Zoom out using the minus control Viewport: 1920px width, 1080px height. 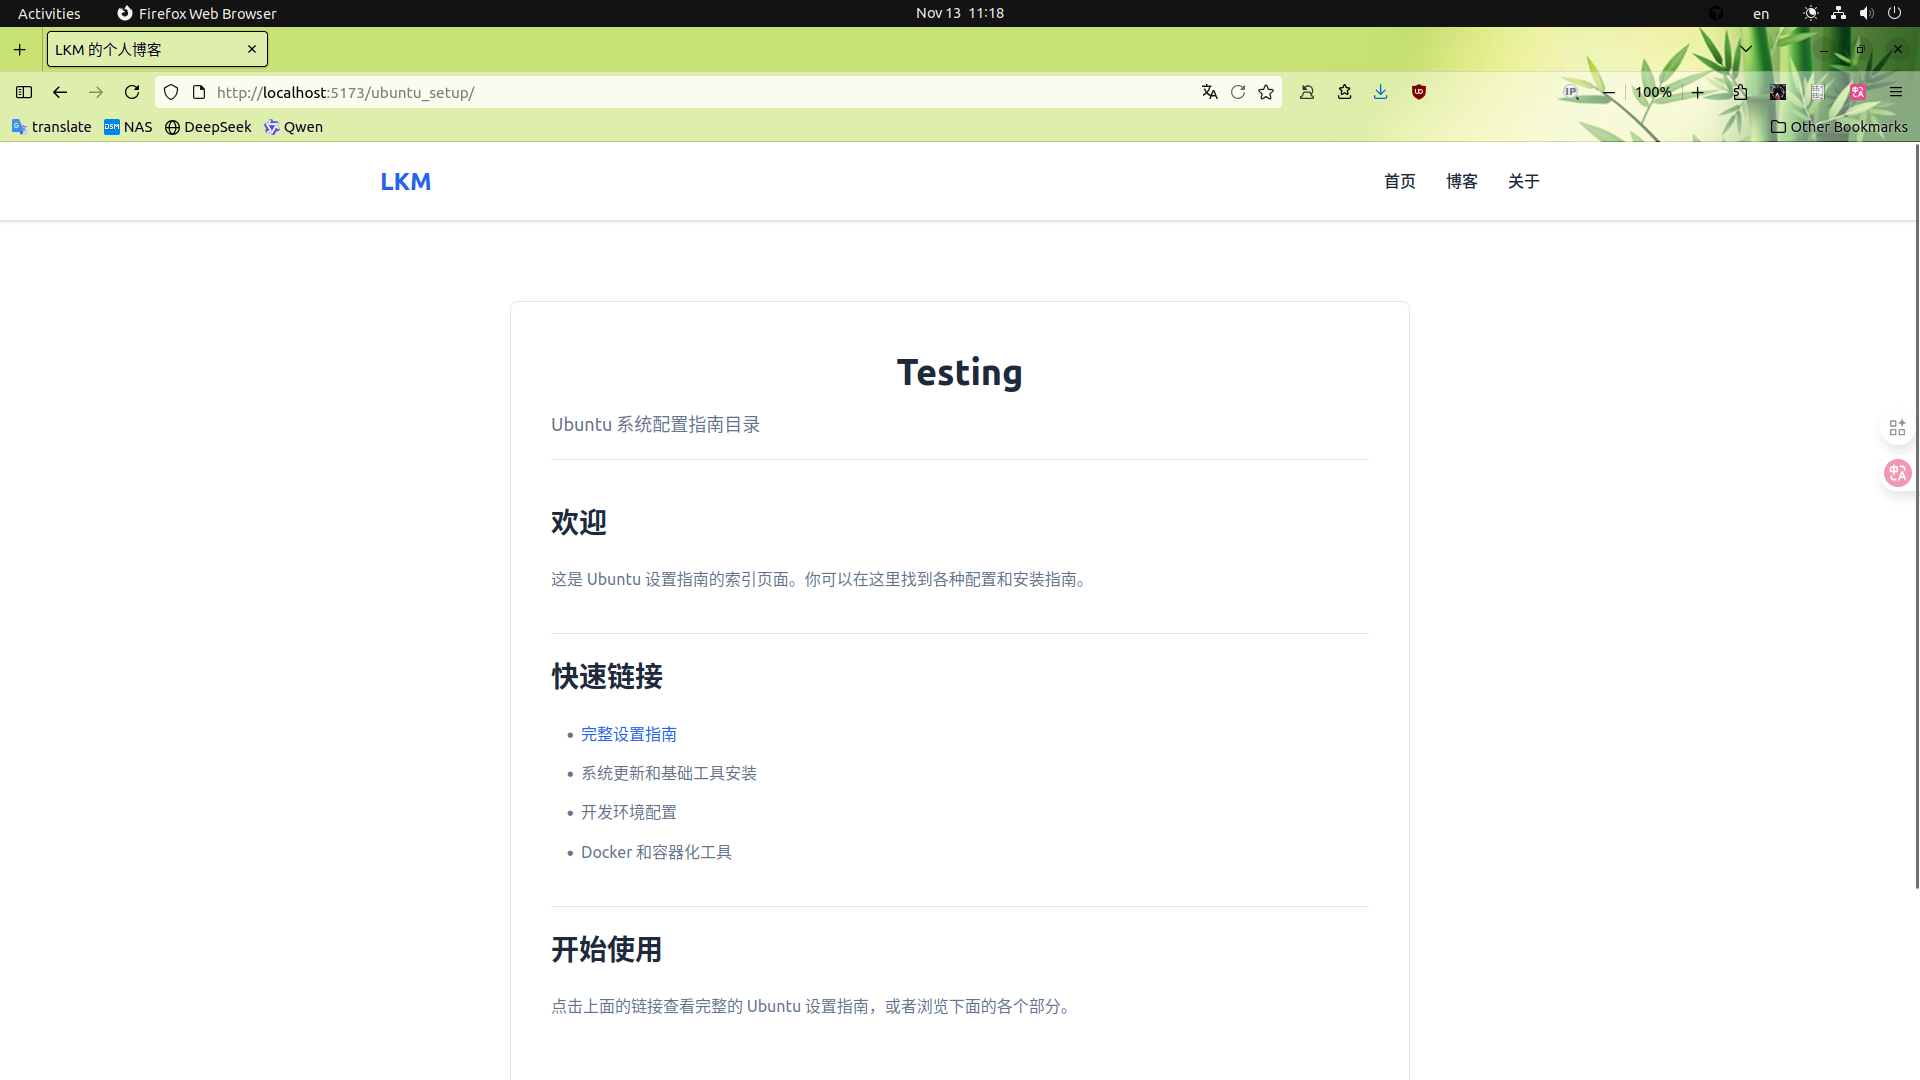(x=1609, y=92)
